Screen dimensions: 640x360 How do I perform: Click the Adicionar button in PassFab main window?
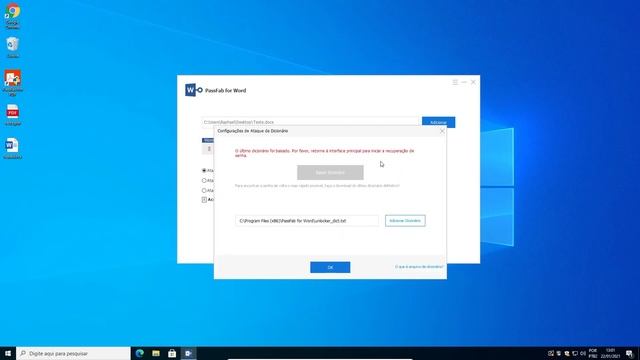(438, 122)
